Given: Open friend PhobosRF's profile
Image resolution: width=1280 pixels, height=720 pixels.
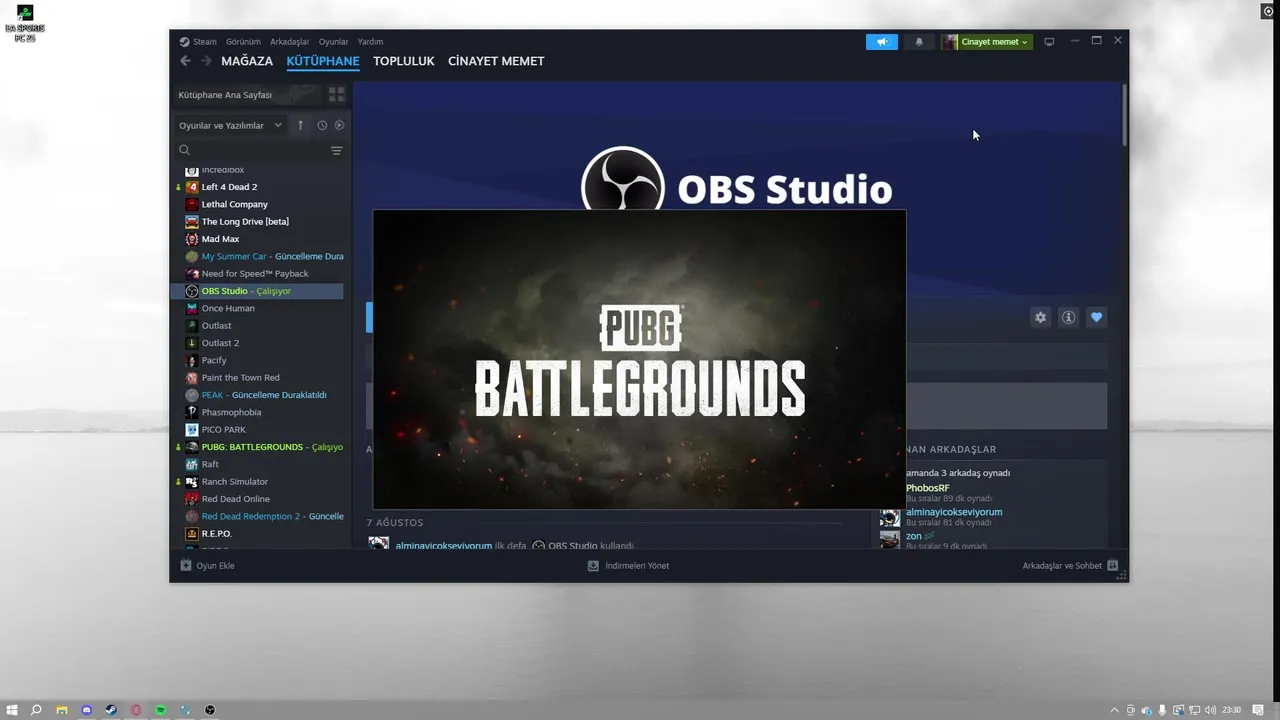Looking at the screenshot, I should pyautogui.click(x=927, y=488).
